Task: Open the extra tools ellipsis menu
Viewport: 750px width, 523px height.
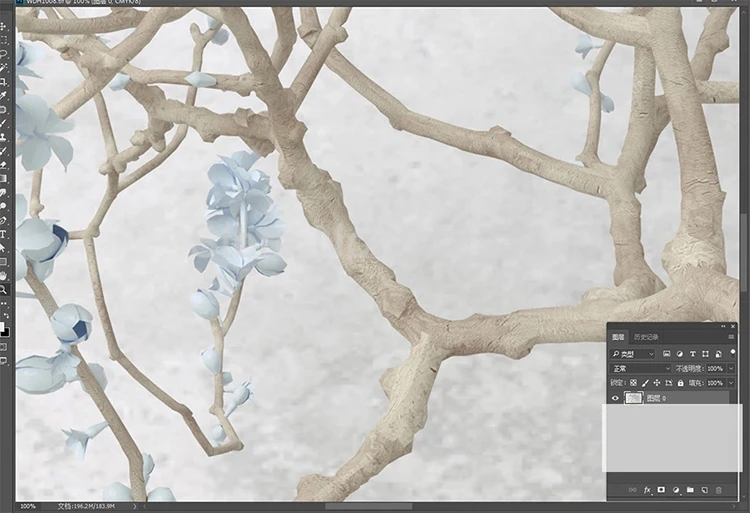Action: 3,304
